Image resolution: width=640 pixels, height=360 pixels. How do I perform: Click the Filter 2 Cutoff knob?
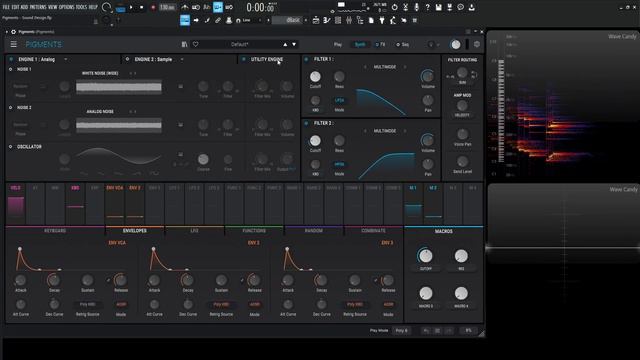pyautogui.click(x=315, y=141)
